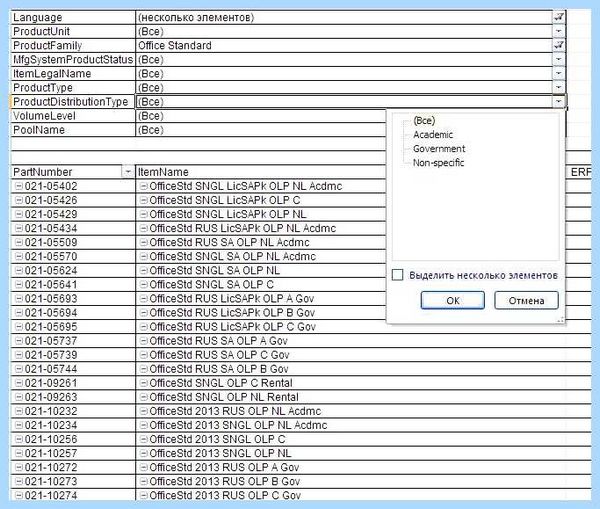Viewport: 600px width, 509px height.
Task: Open the ProductFamily filter dropdown
Action: pos(559,46)
